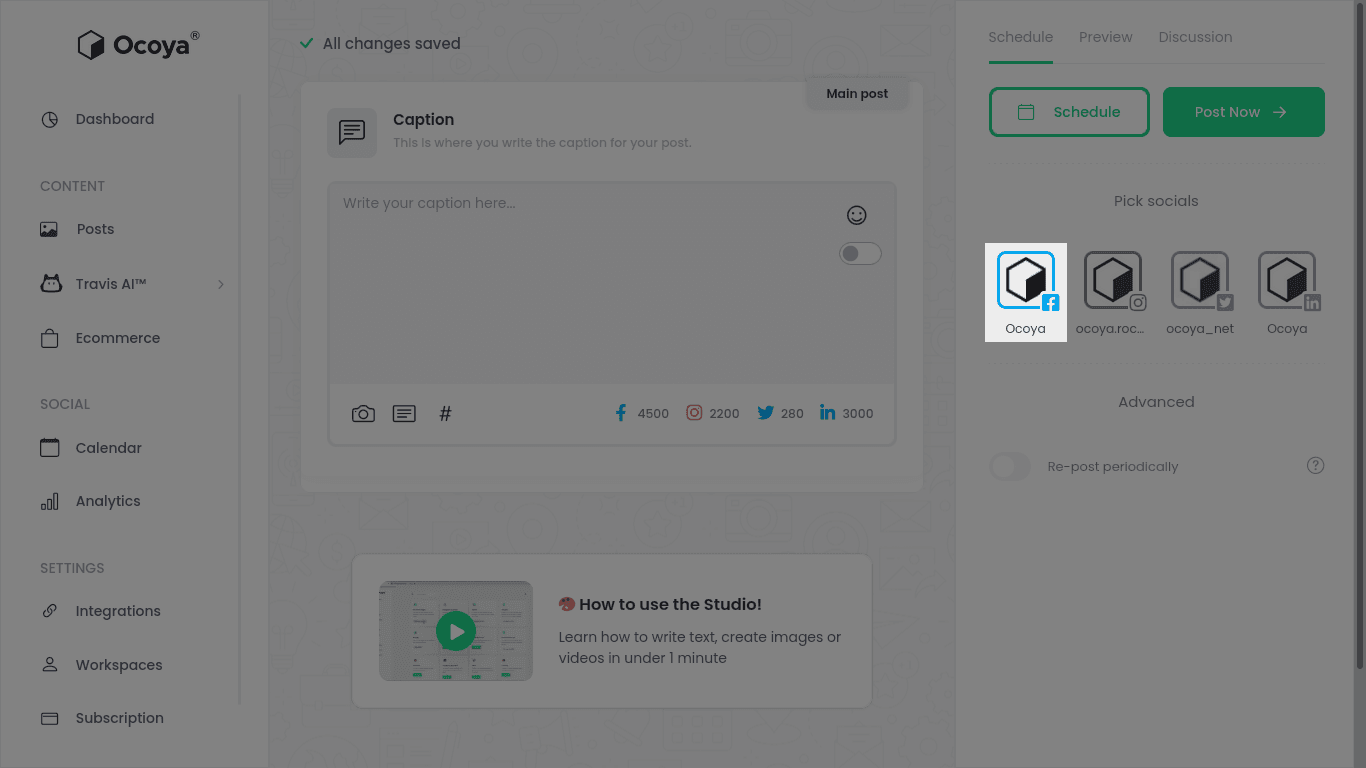This screenshot has width=1366, height=768.
Task: Click the Facebook character count icon
Action: point(621,413)
